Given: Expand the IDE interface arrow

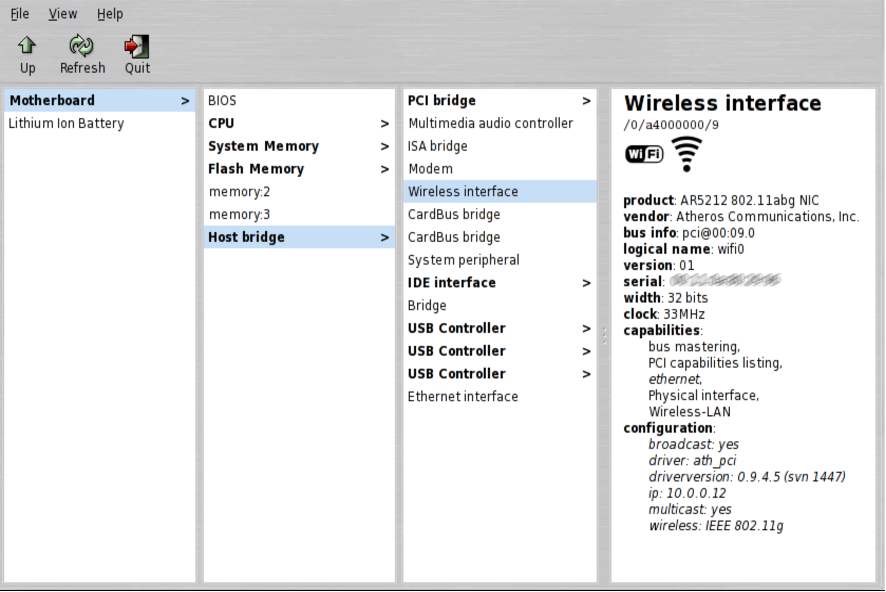Looking at the screenshot, I should pos(586,283).
